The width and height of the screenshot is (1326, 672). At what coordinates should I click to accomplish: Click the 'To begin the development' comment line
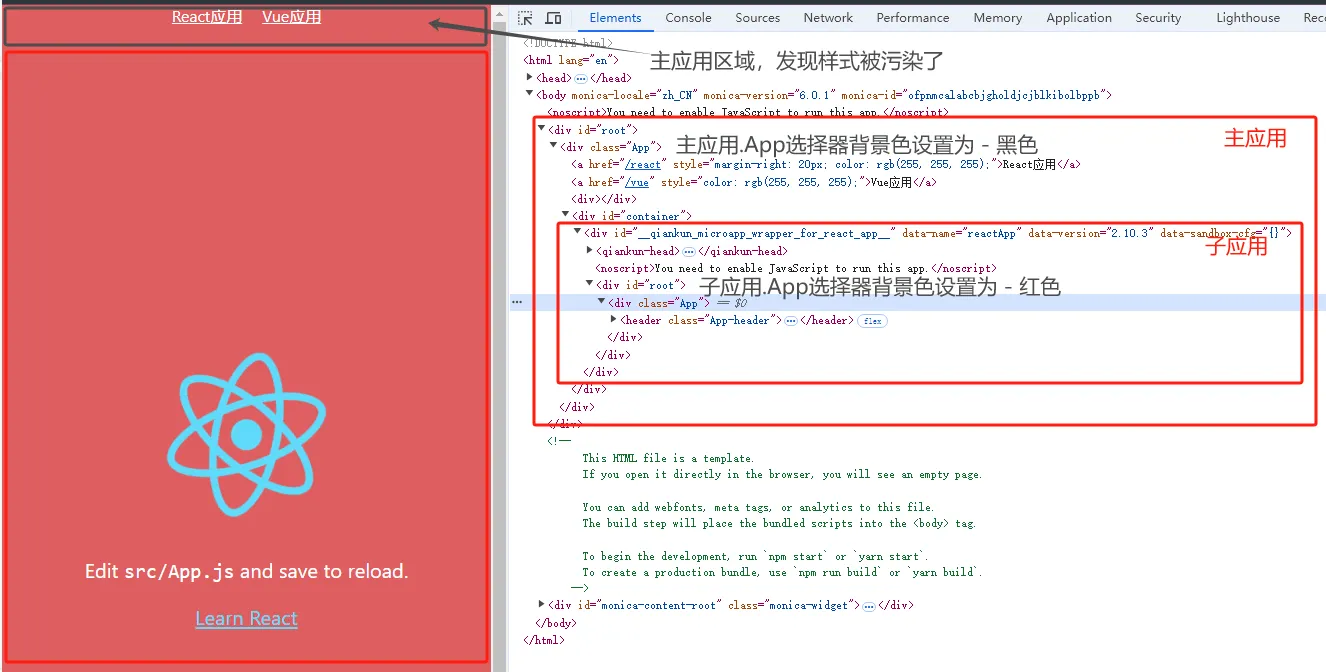point(755,556)
